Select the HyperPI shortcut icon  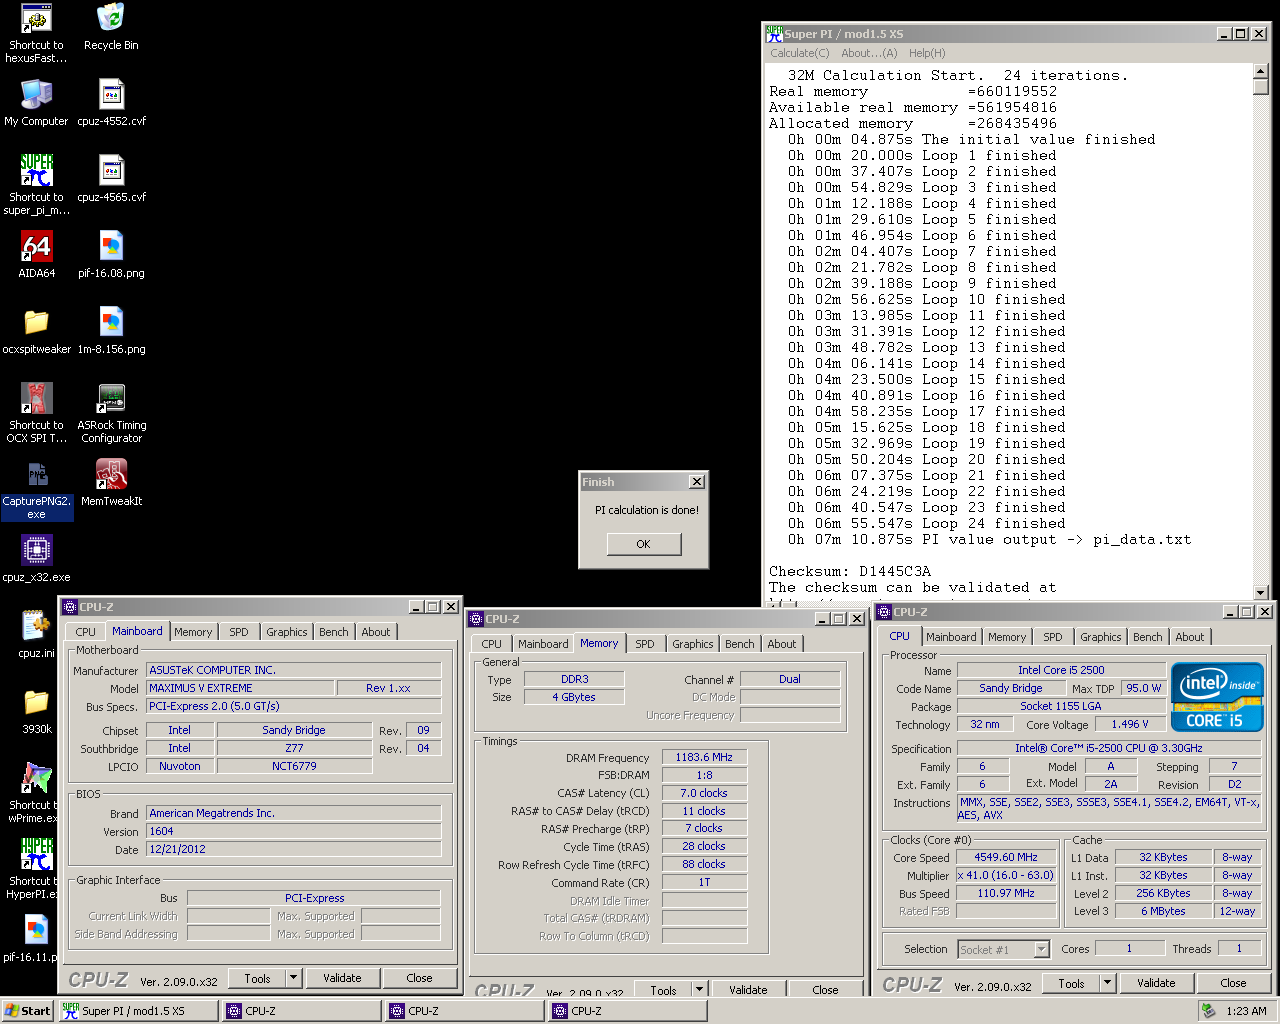[x=37, y=854]
